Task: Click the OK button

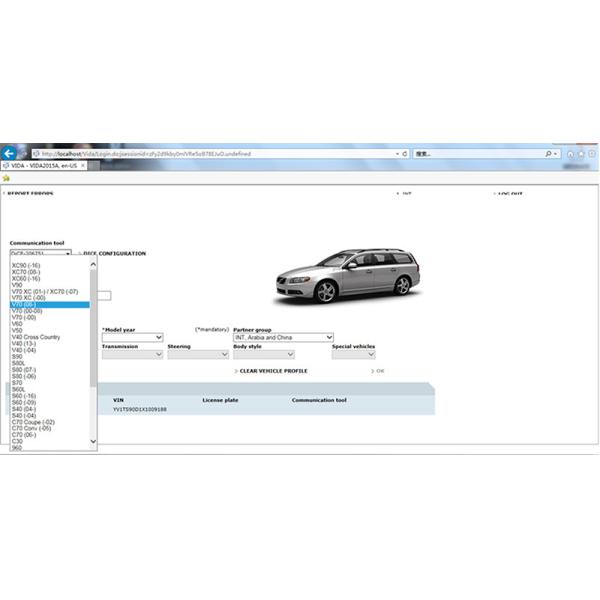Action: 378,371
